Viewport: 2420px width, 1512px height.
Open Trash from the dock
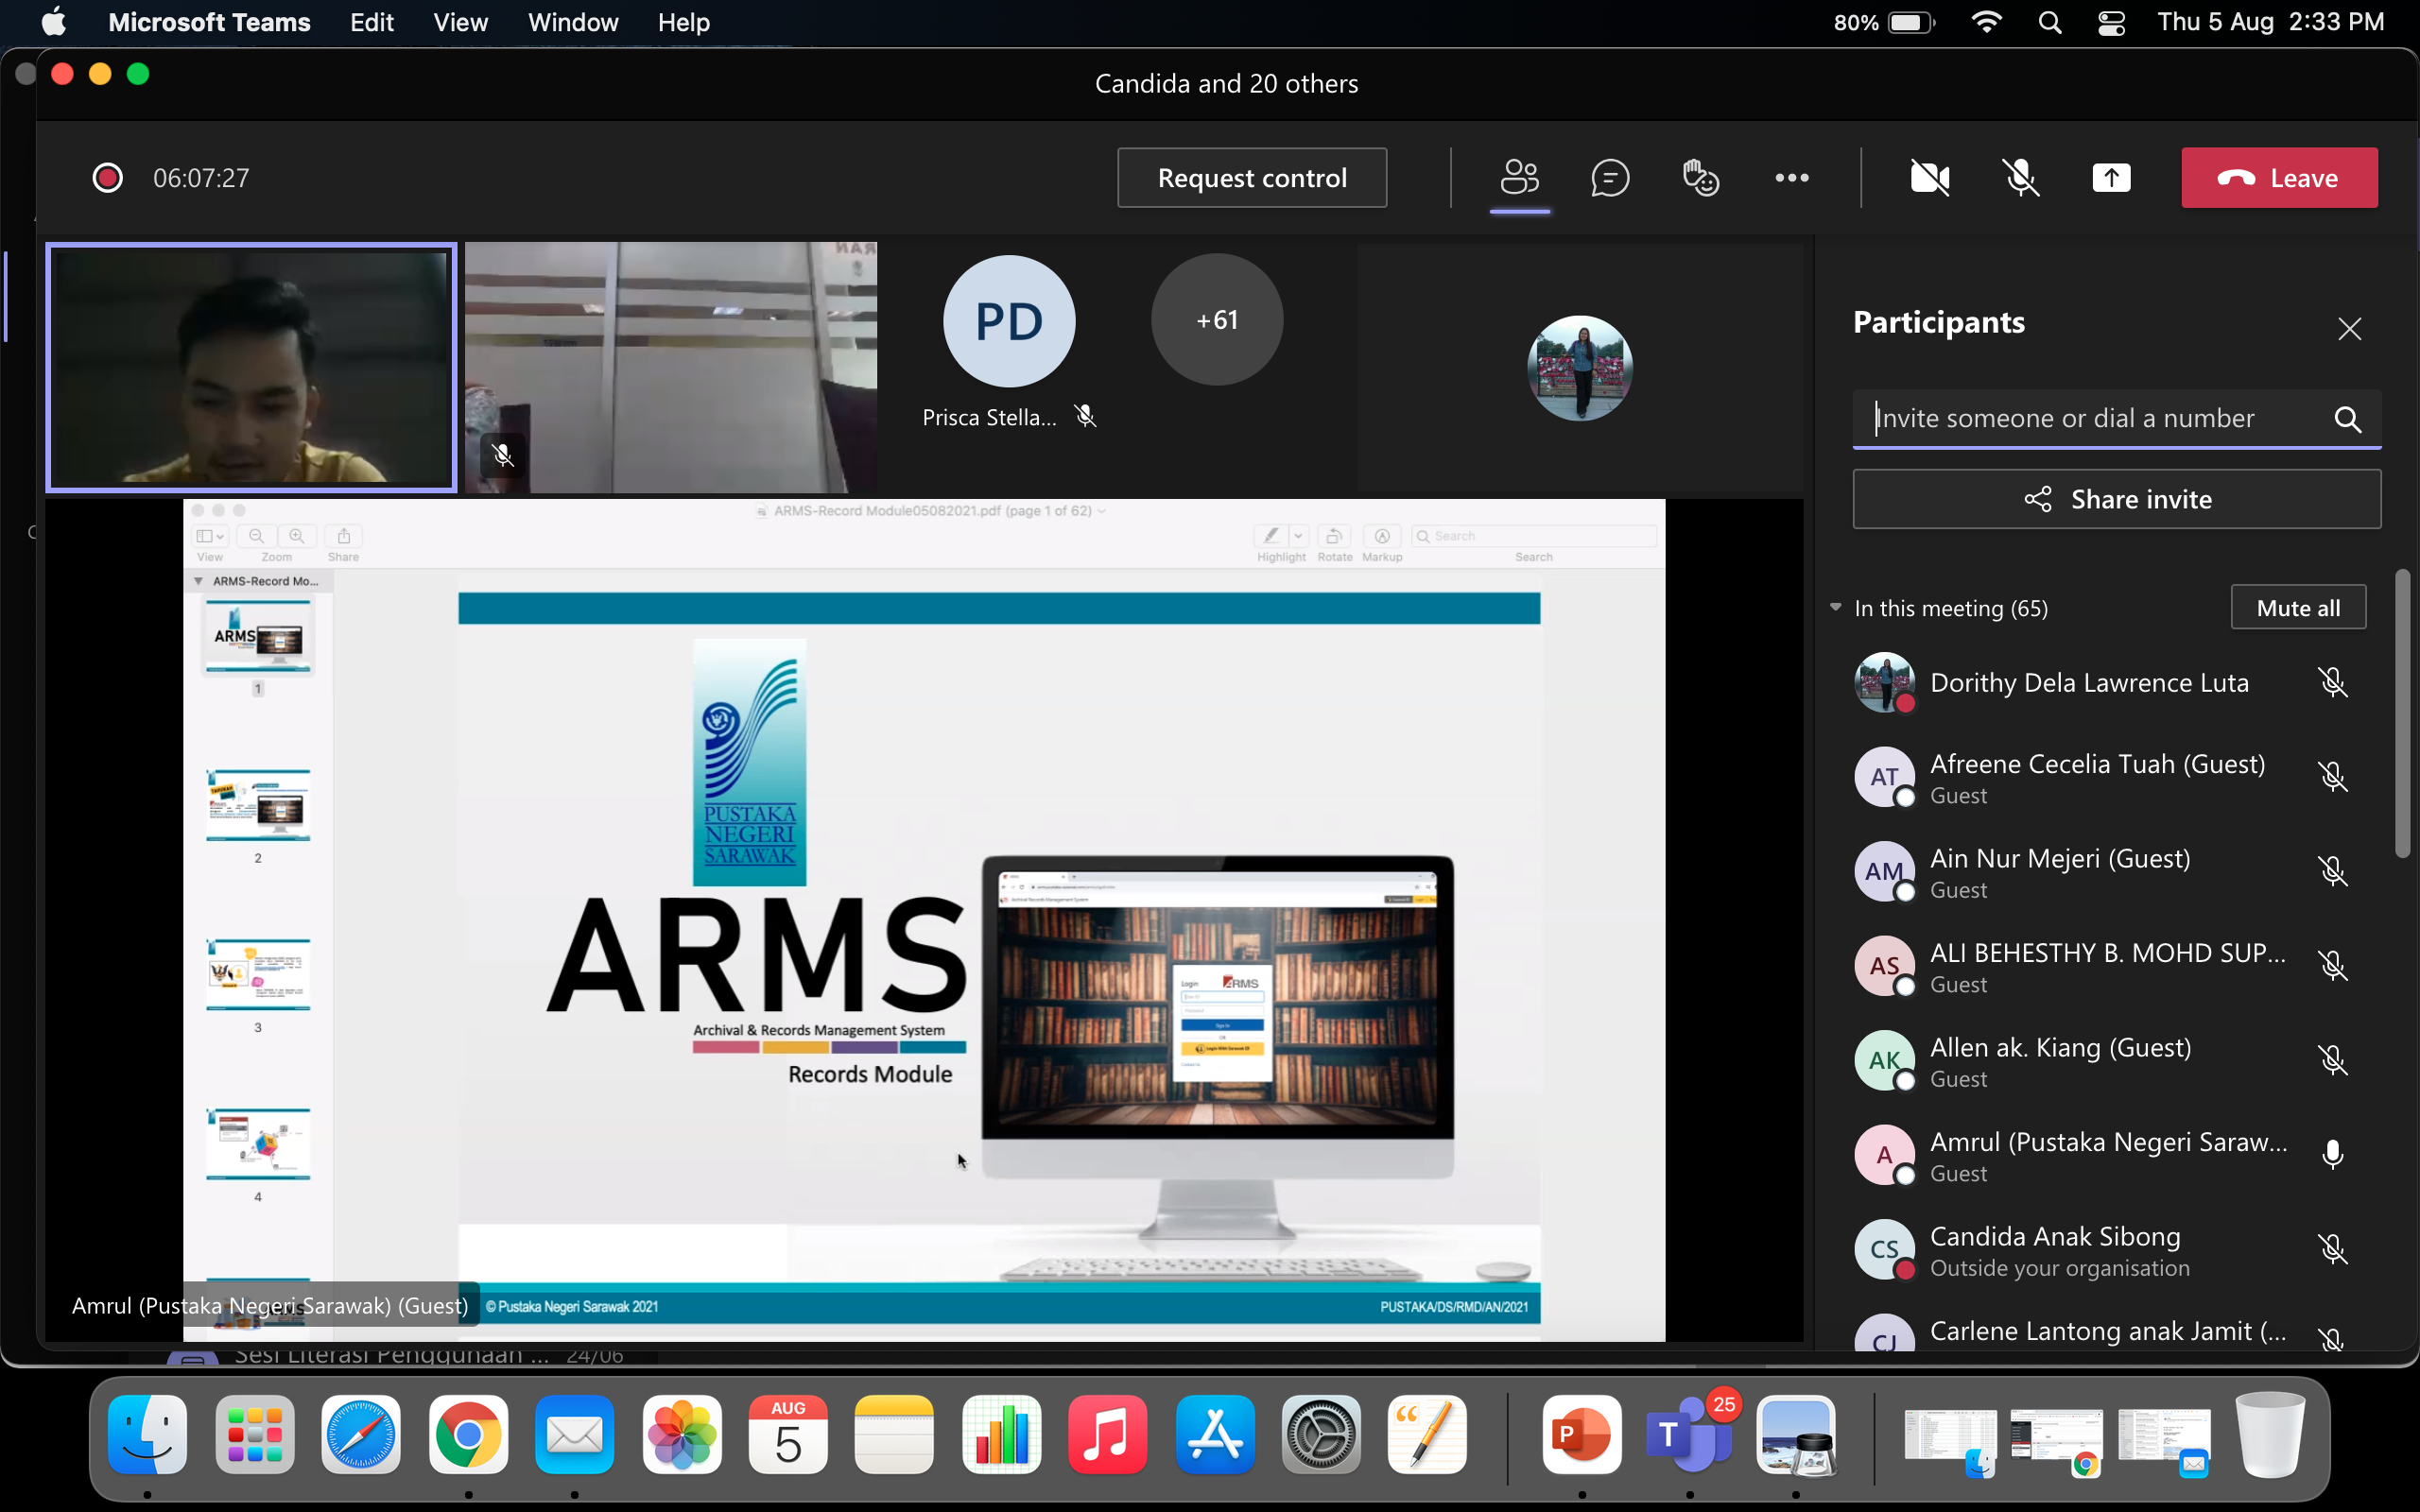tap(2270, 1435)
